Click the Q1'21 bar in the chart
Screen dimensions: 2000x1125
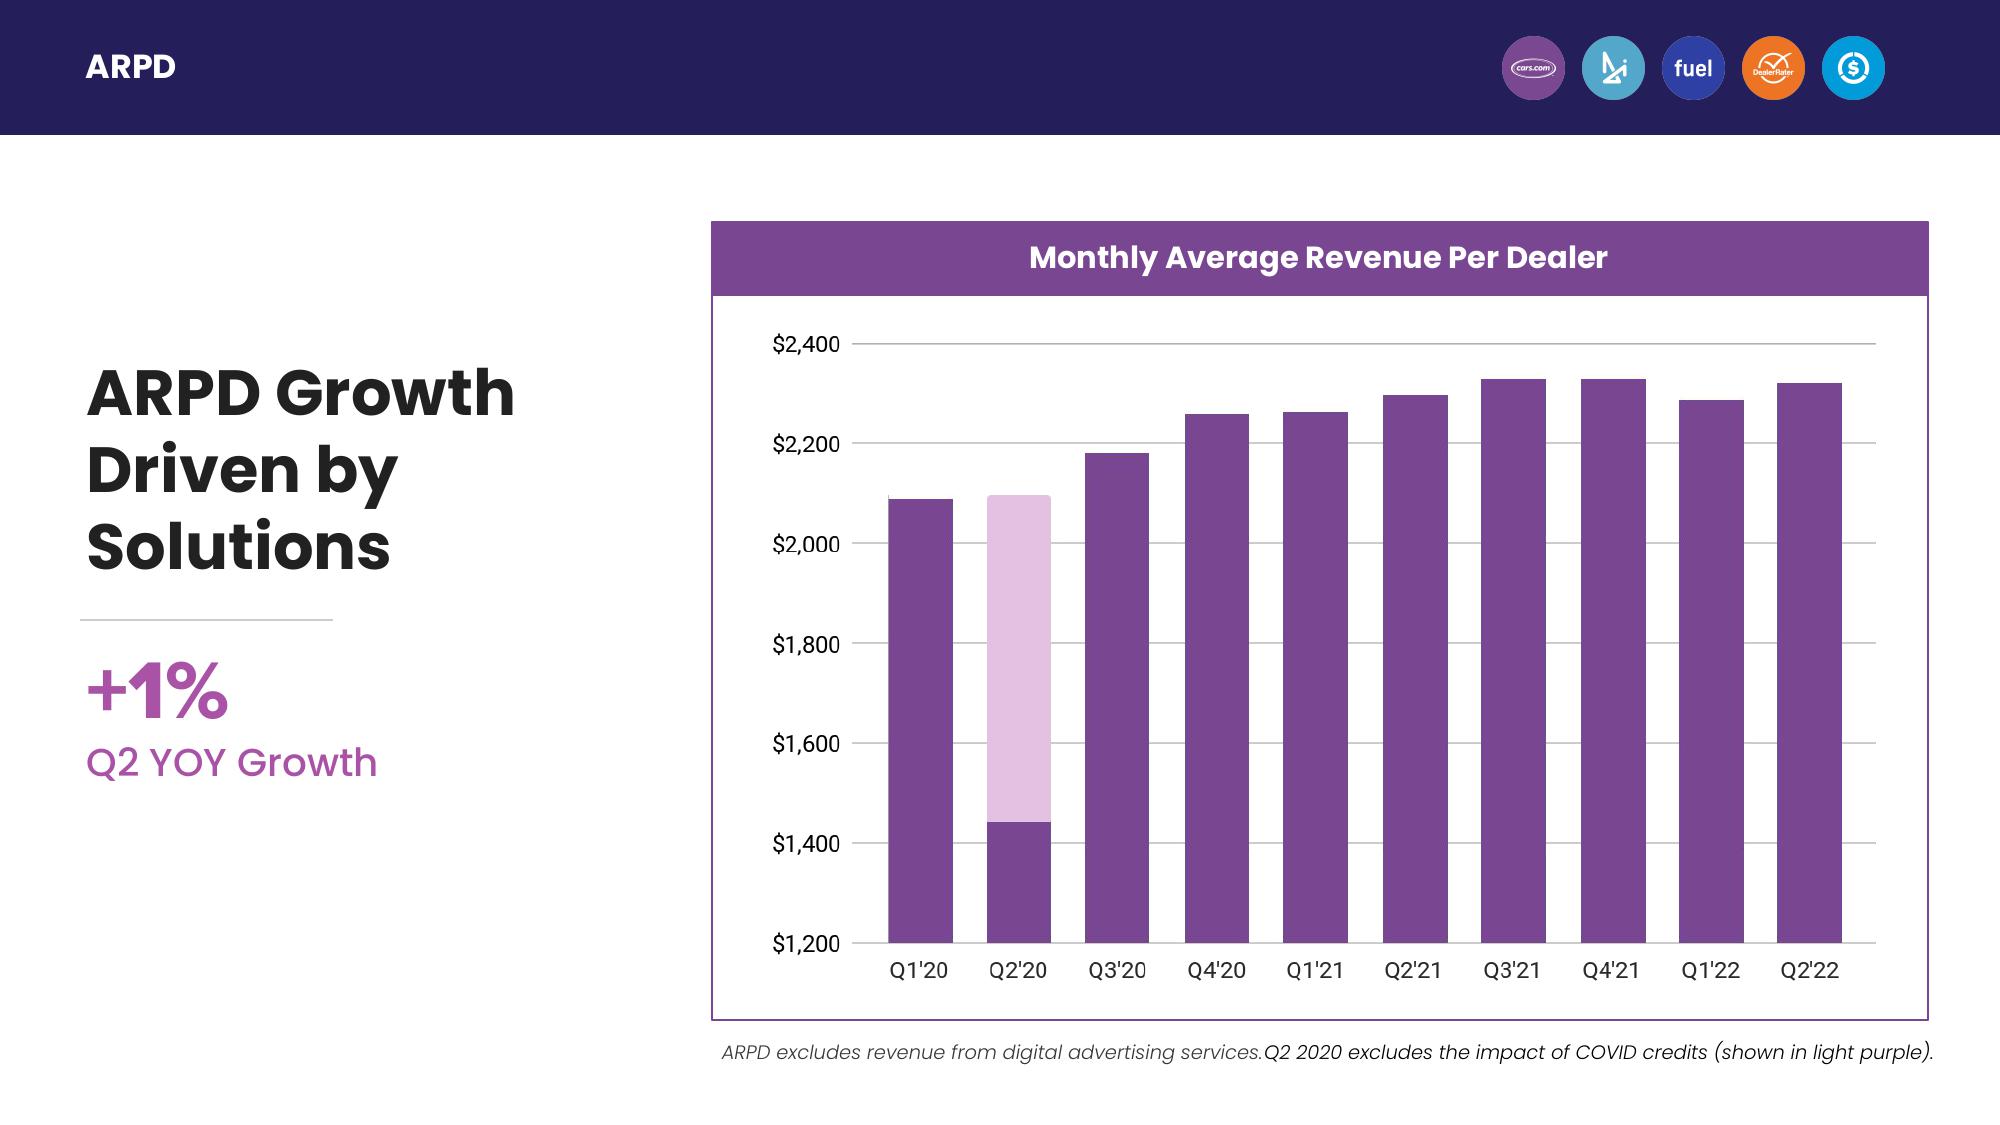point(1315,677)
